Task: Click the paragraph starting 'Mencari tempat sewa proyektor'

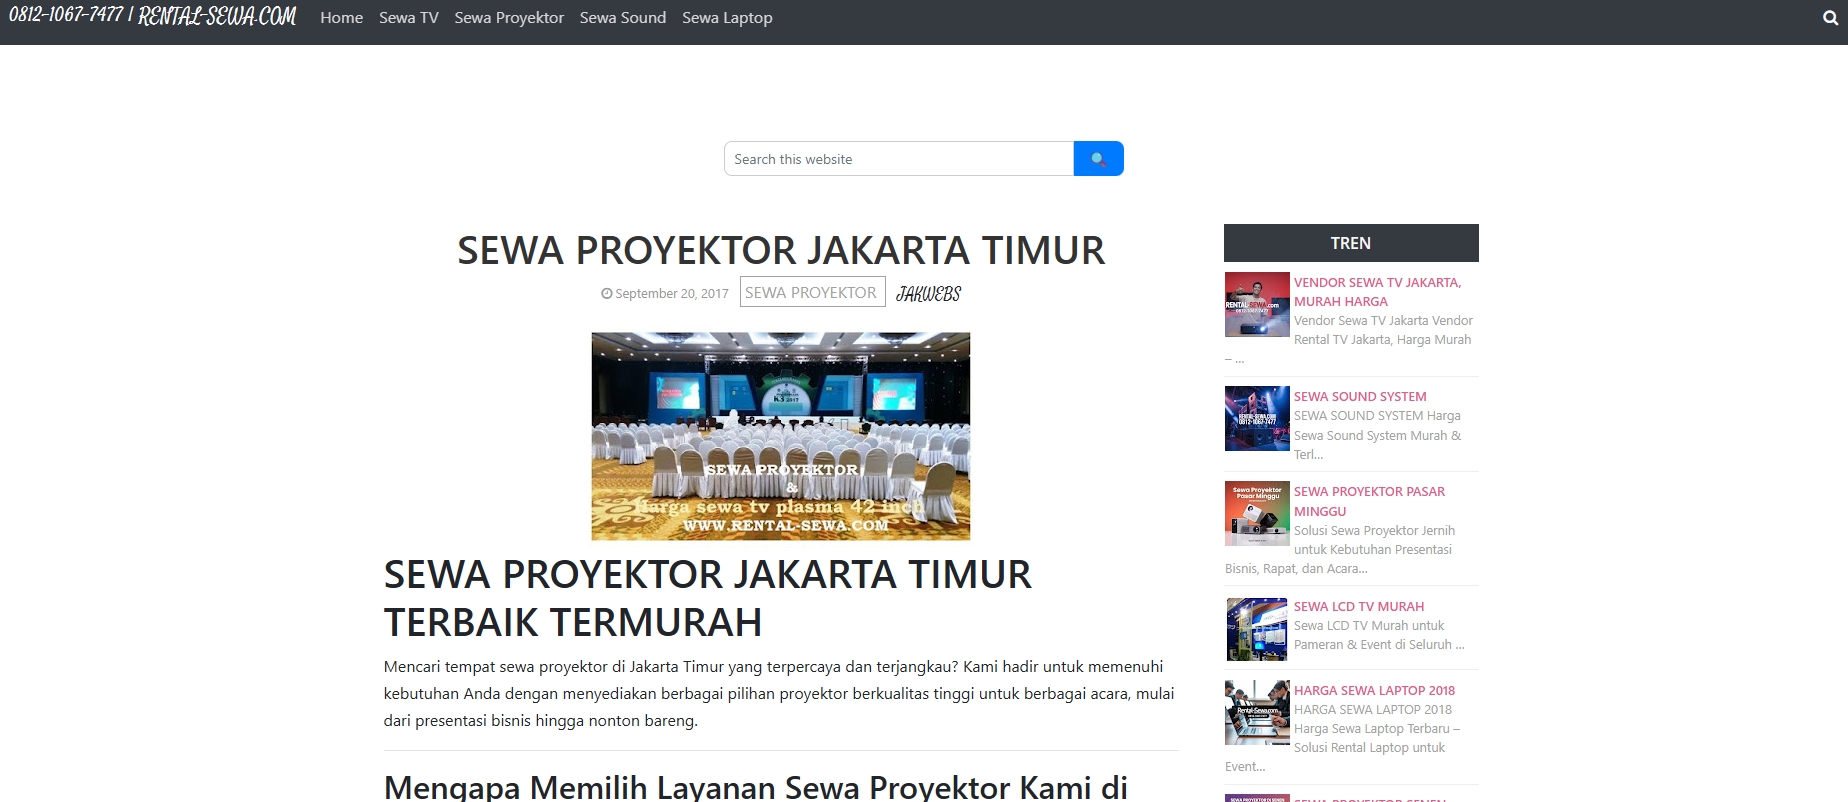Action: 779,693
